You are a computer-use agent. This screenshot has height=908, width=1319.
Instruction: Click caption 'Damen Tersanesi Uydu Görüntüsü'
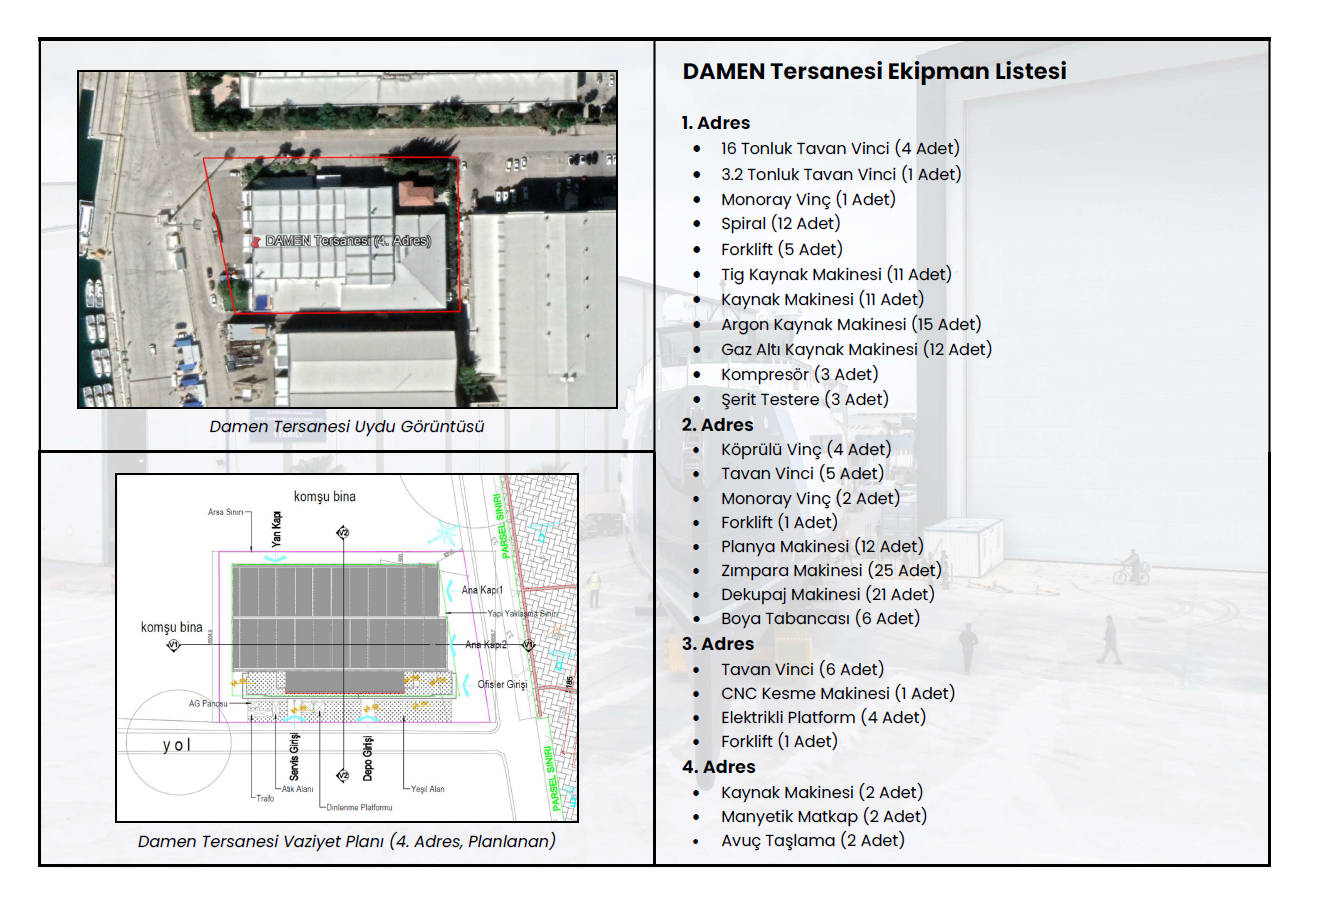(x=347, y=426)
